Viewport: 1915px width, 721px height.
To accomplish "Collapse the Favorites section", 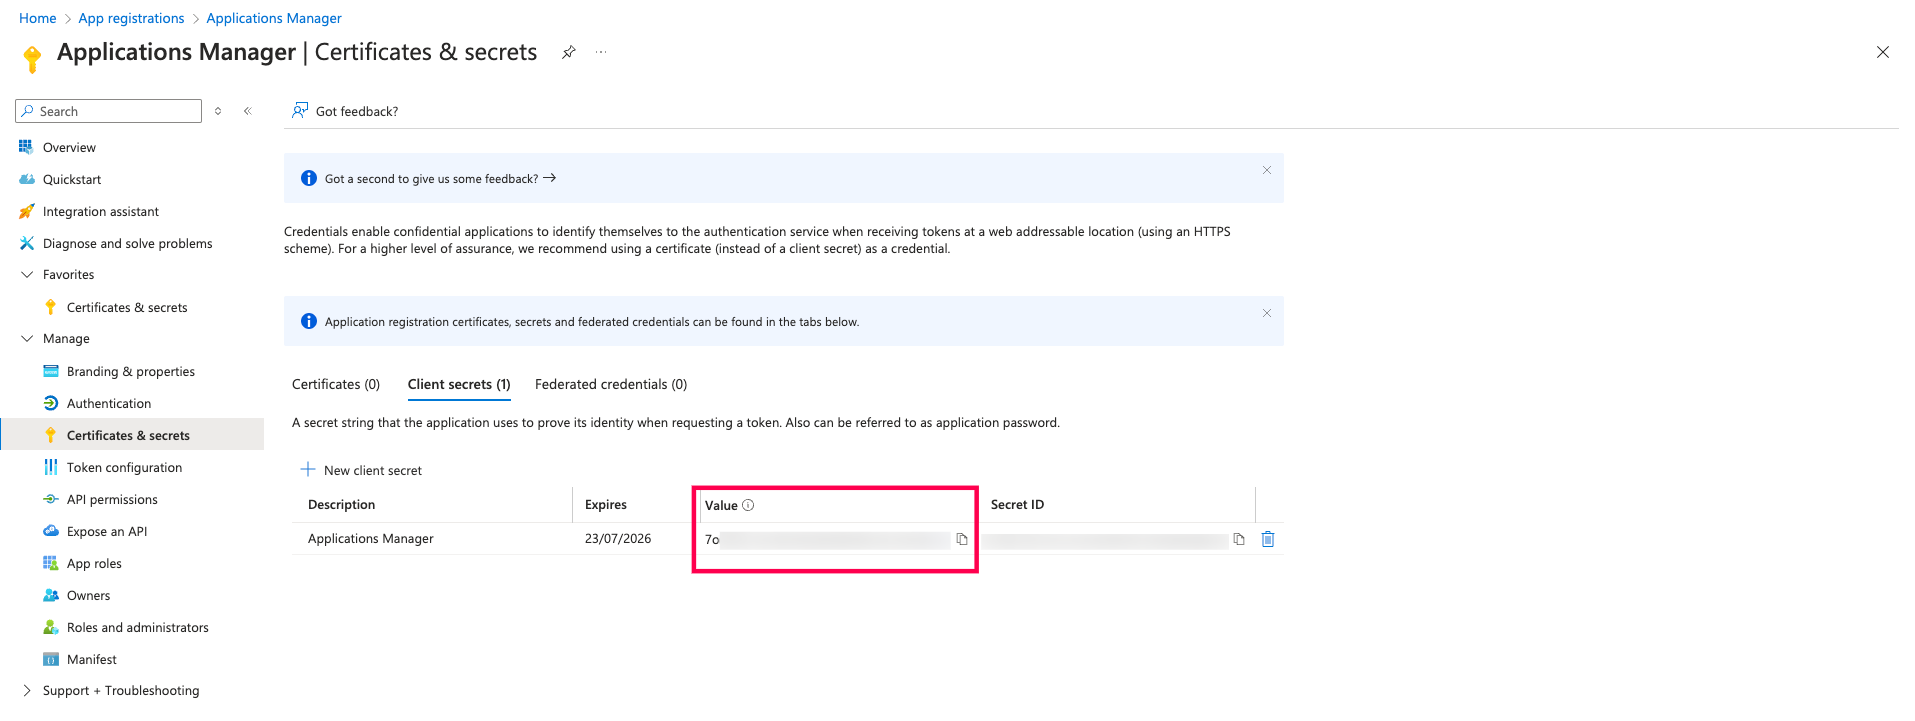I will pos(27,275).
